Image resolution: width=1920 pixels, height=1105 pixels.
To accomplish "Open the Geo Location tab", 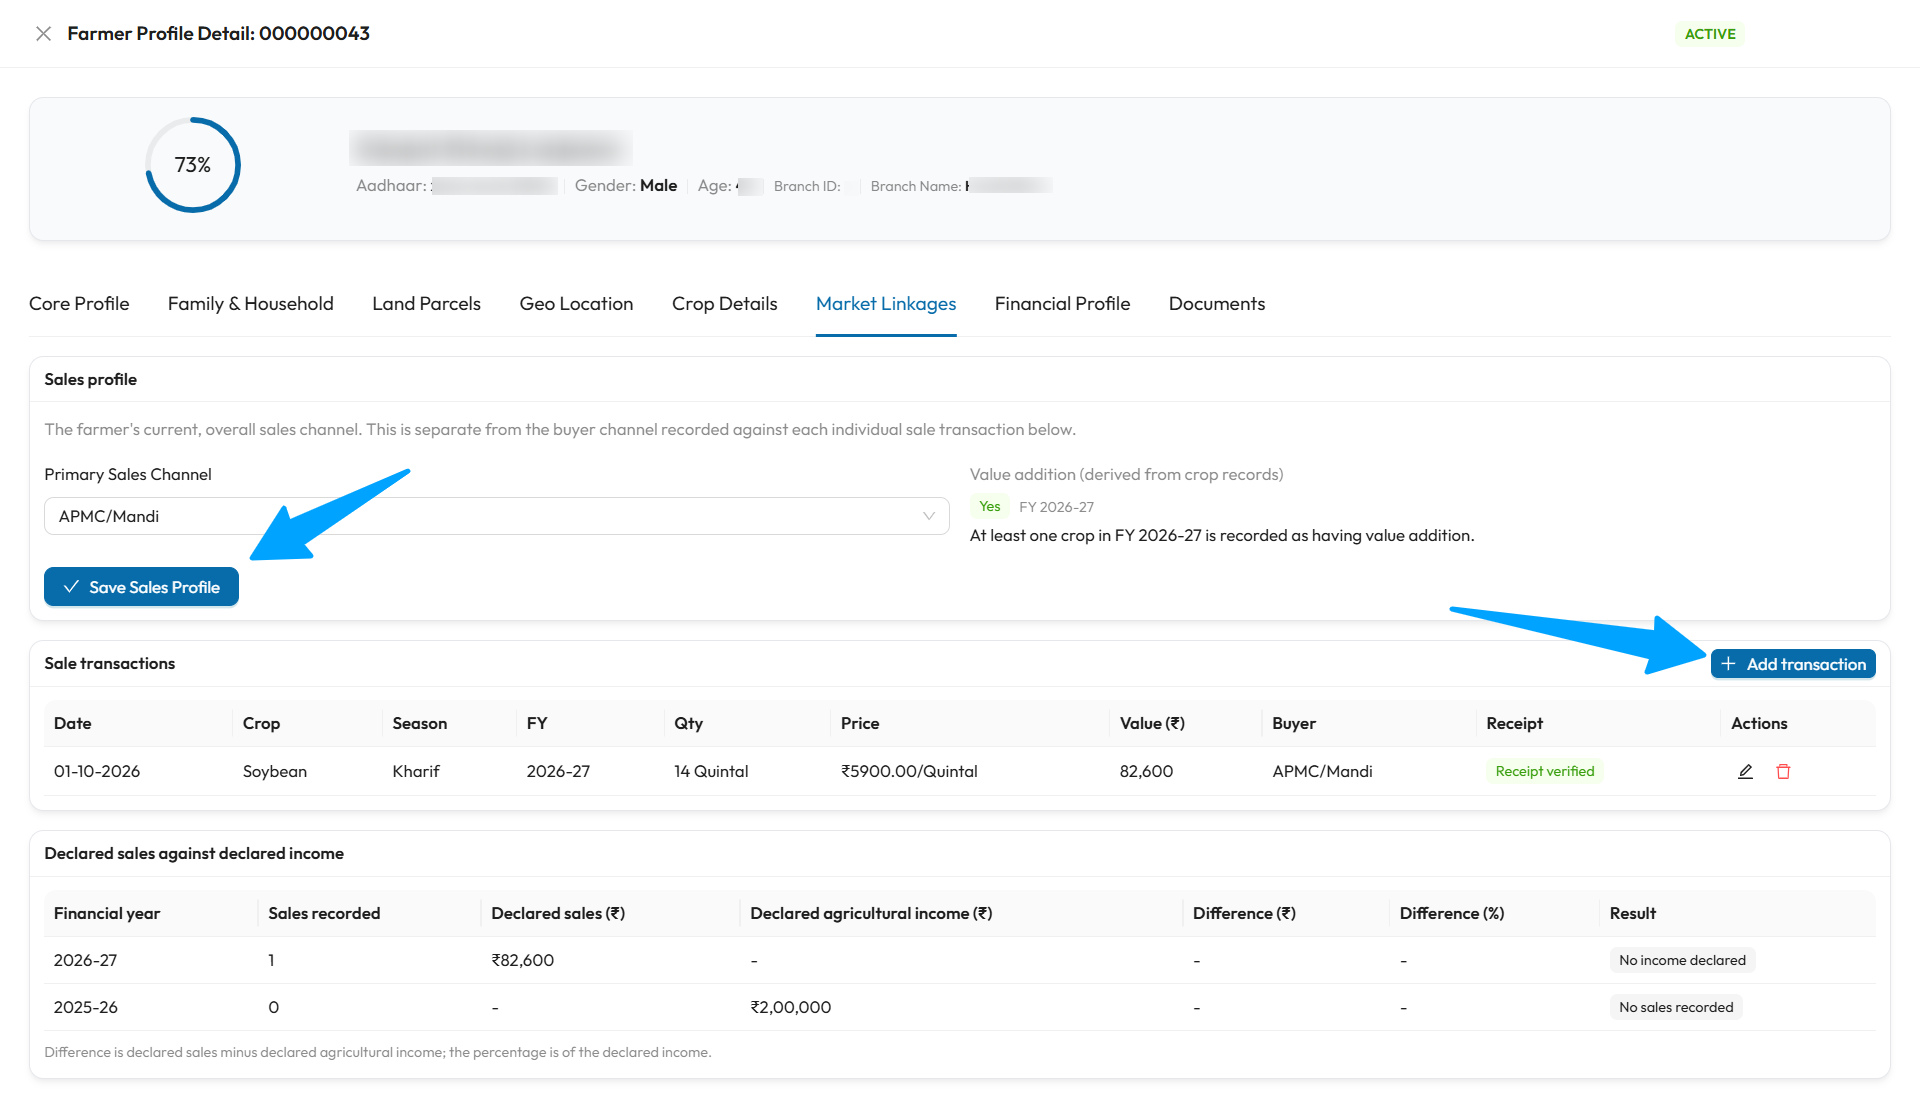I will pos(576,304).
